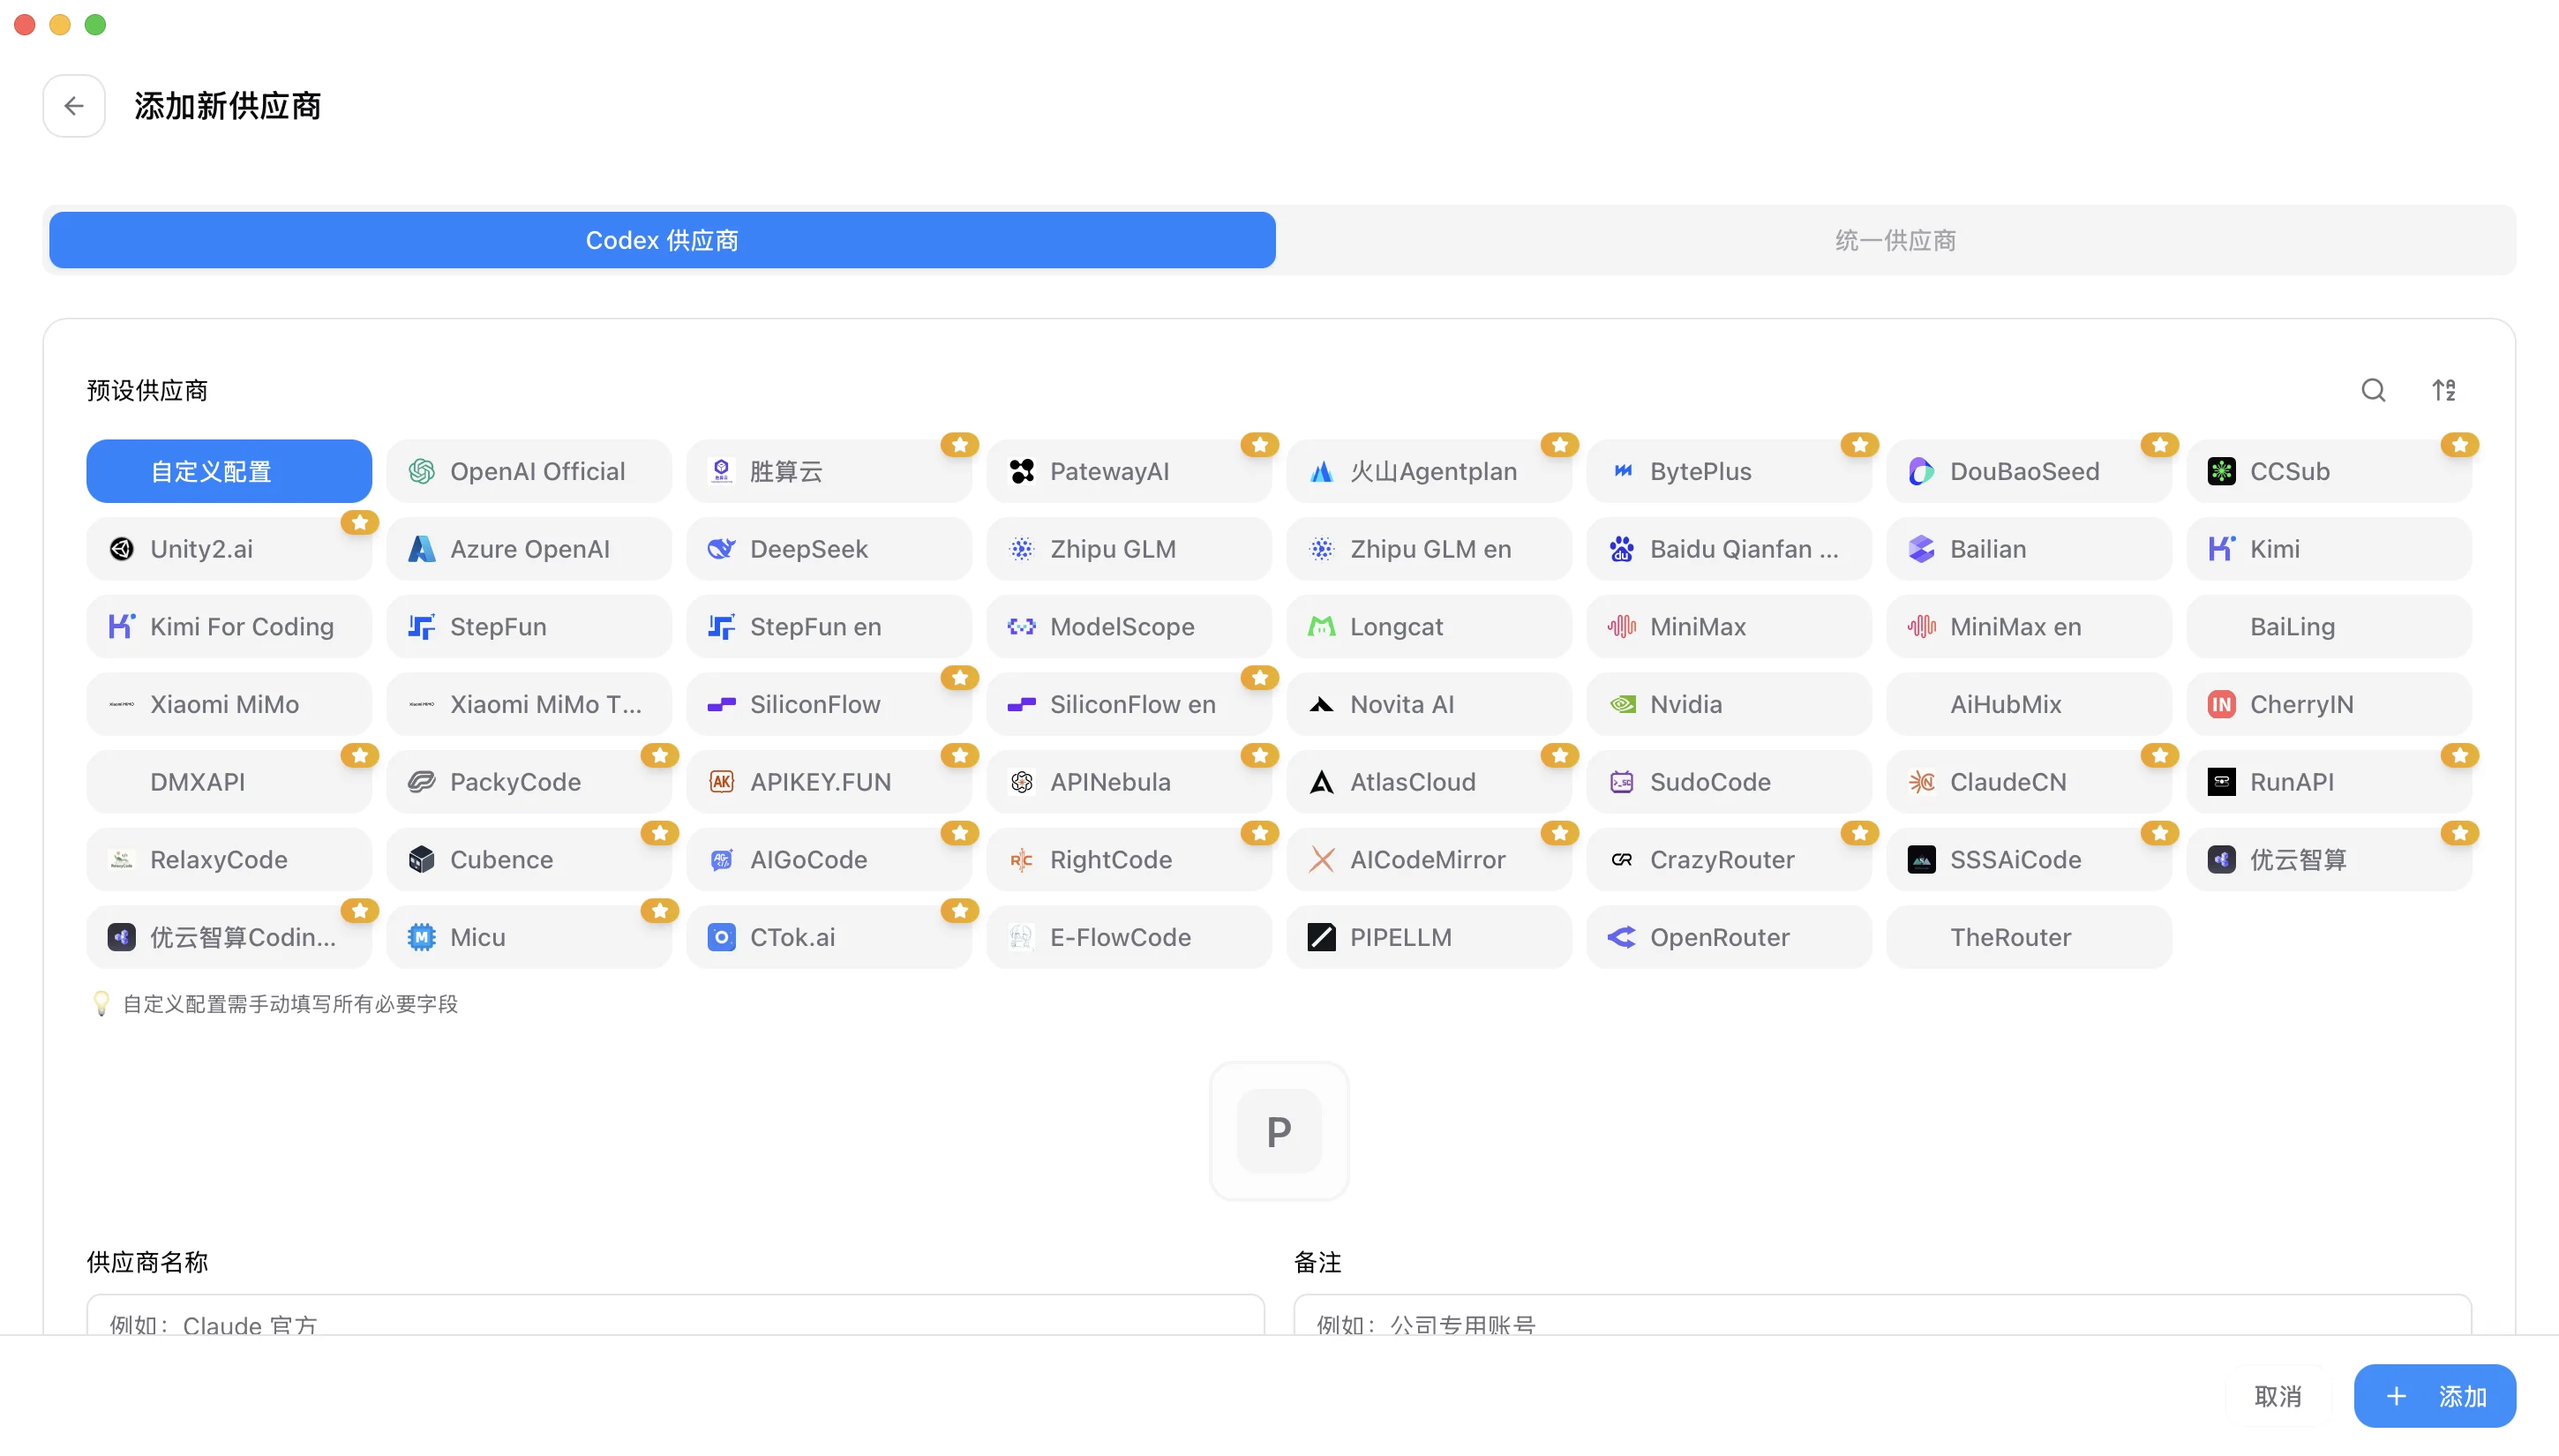Toggle preset sort order icon
The image size is (2559, 1456).
2443,390
